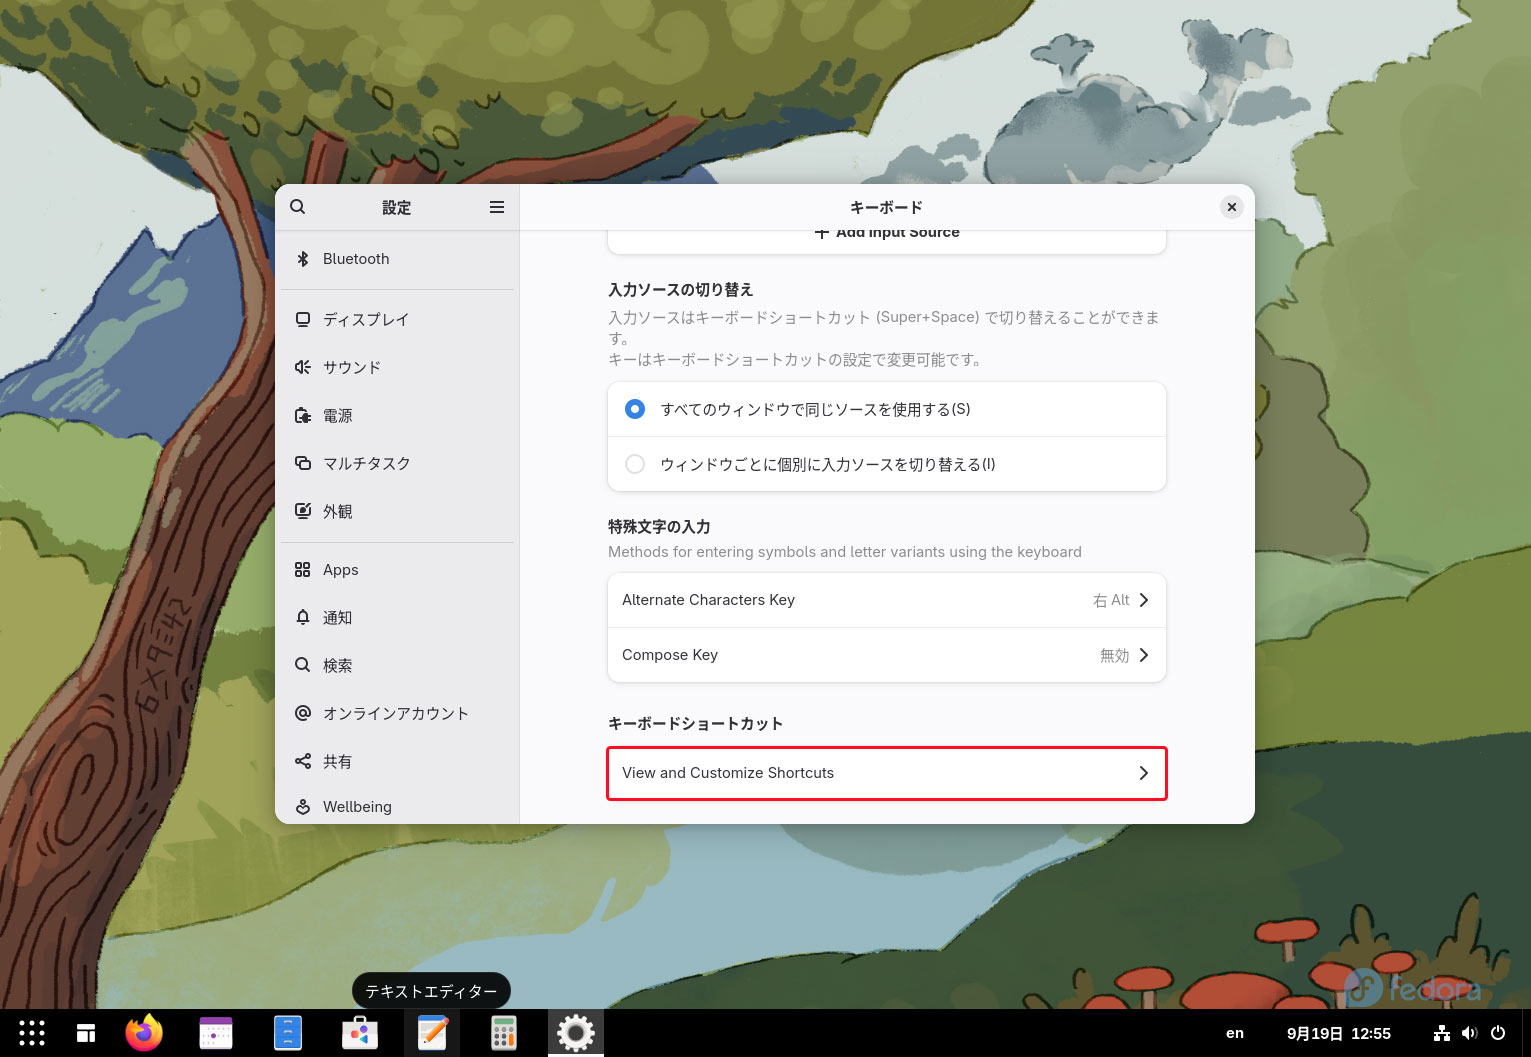This screenshot has width=1531, height=1057.
Task: Open the workspace overview icon in taskbar
Action: click(x=86, y=1033)
